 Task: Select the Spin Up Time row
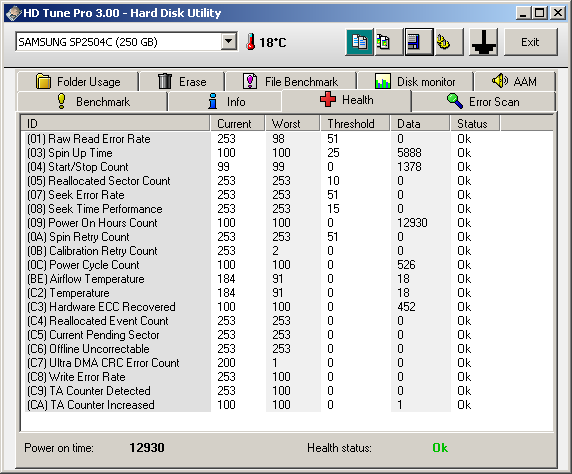287,153
